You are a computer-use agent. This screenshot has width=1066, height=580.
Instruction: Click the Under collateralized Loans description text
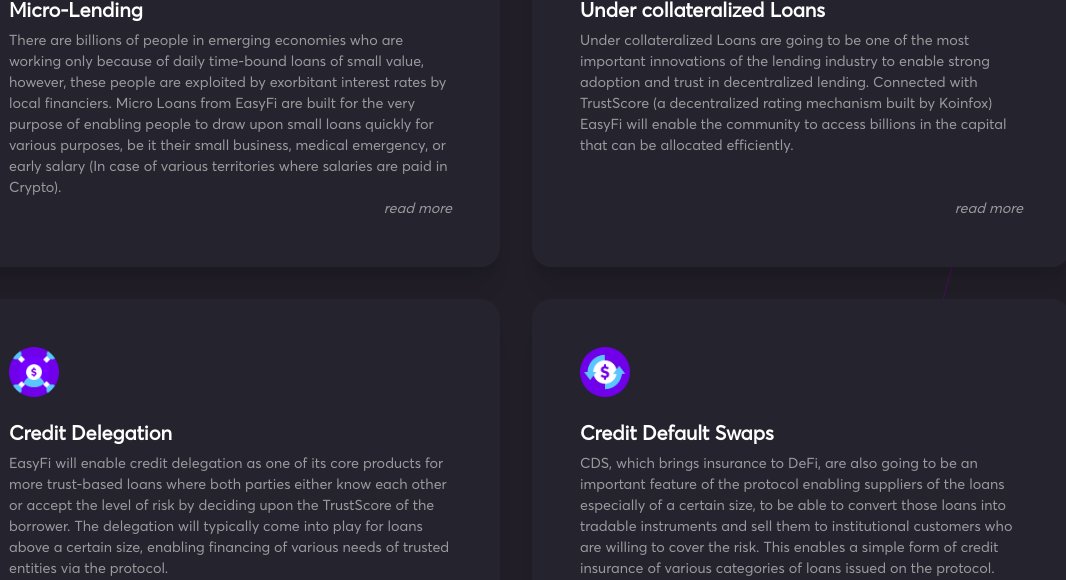pos(793,92)
